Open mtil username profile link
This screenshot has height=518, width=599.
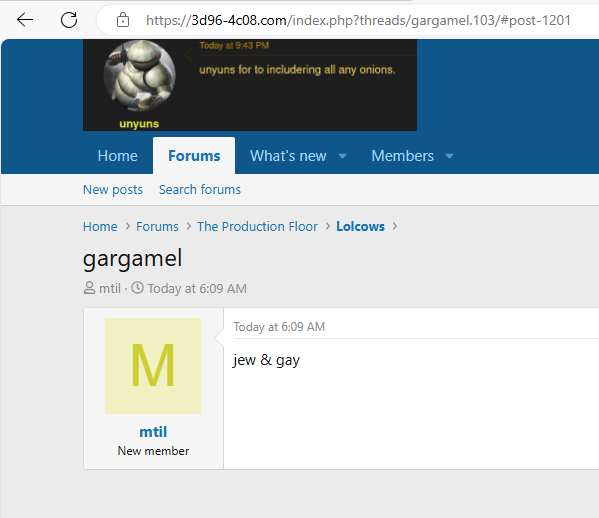pos(153,432)
